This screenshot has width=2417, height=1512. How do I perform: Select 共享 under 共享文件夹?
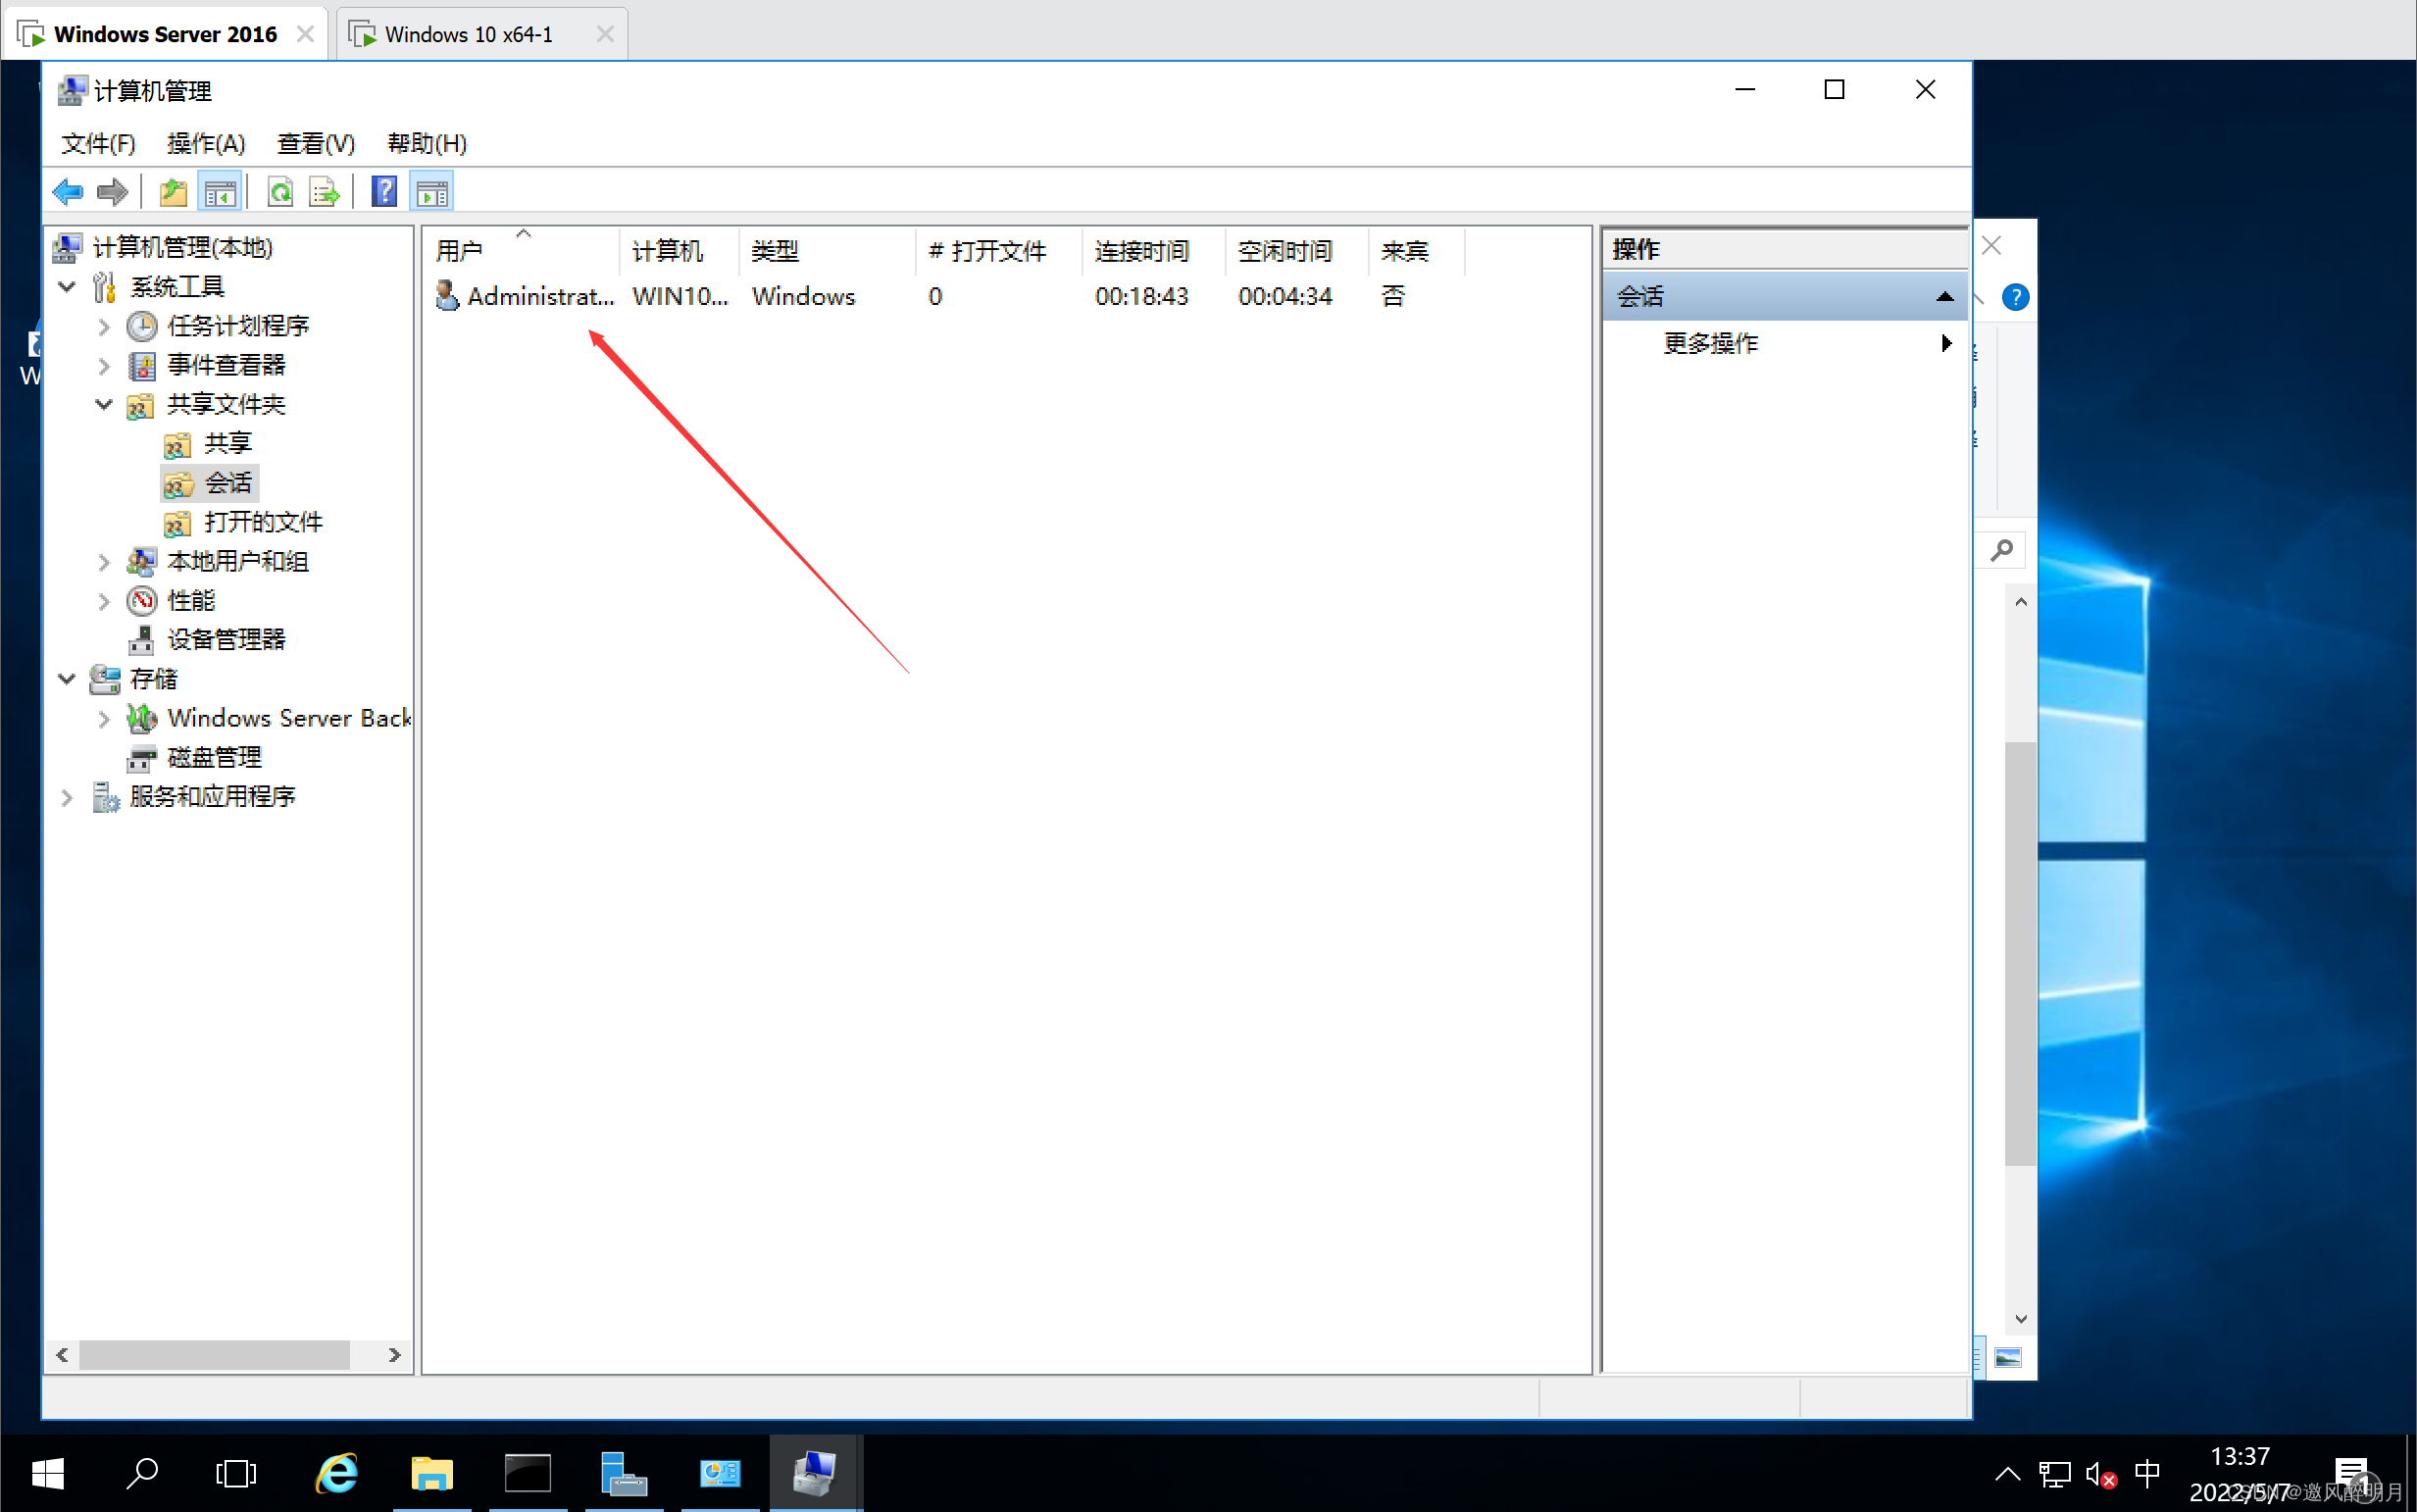pos(228,443)
